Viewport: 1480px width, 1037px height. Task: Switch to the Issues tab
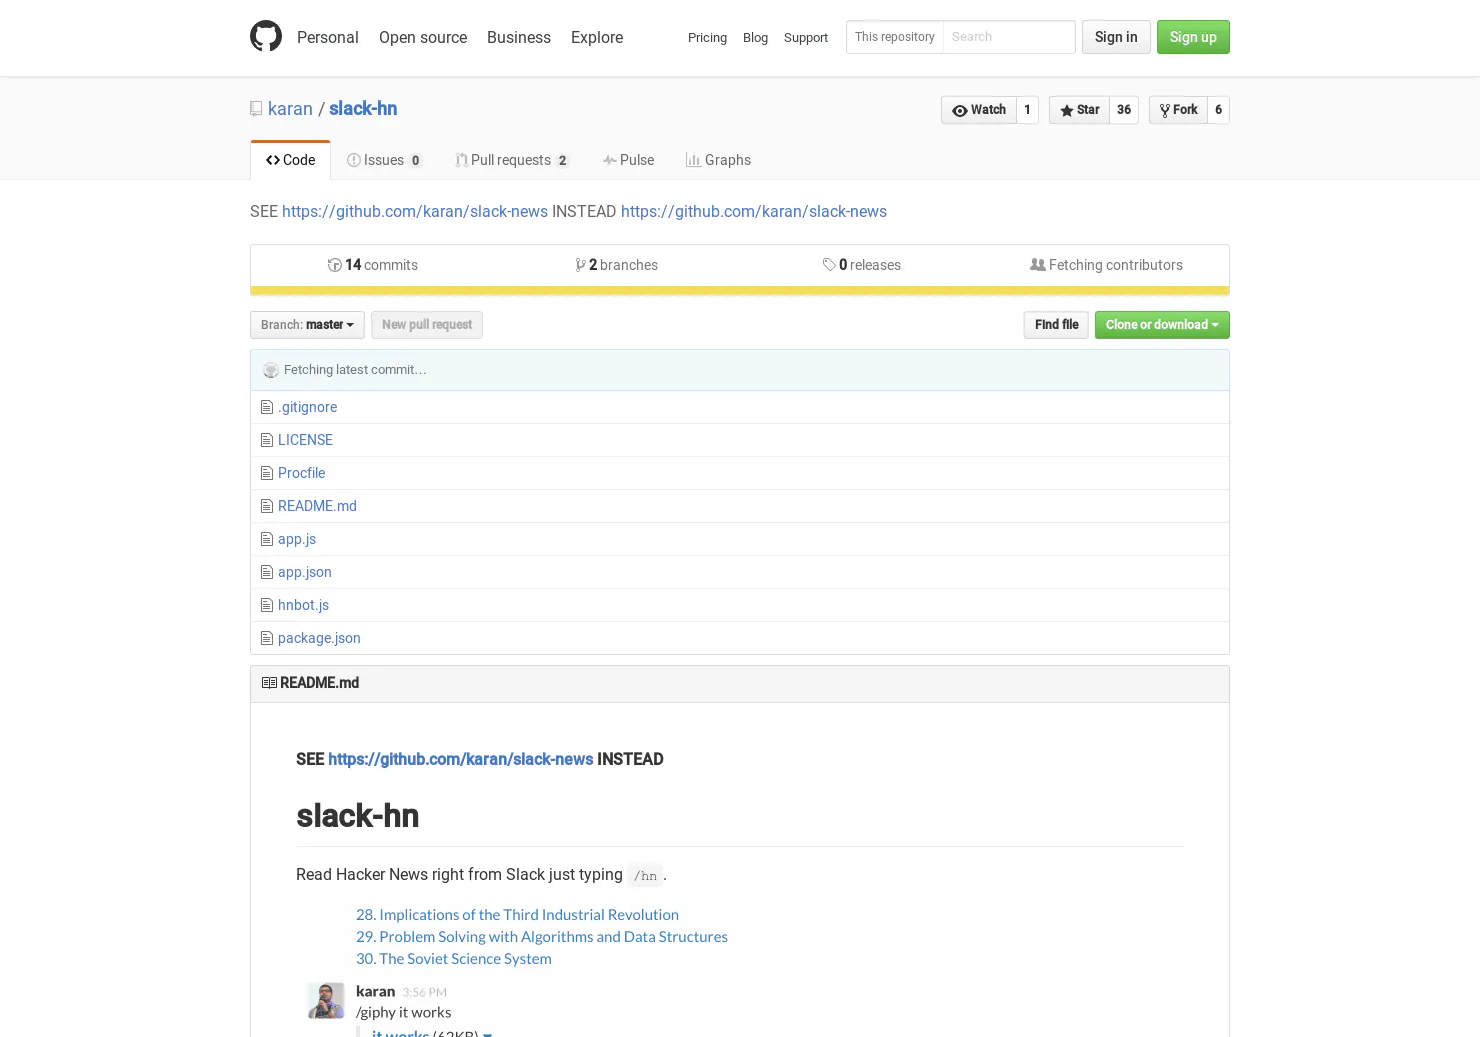385,160
